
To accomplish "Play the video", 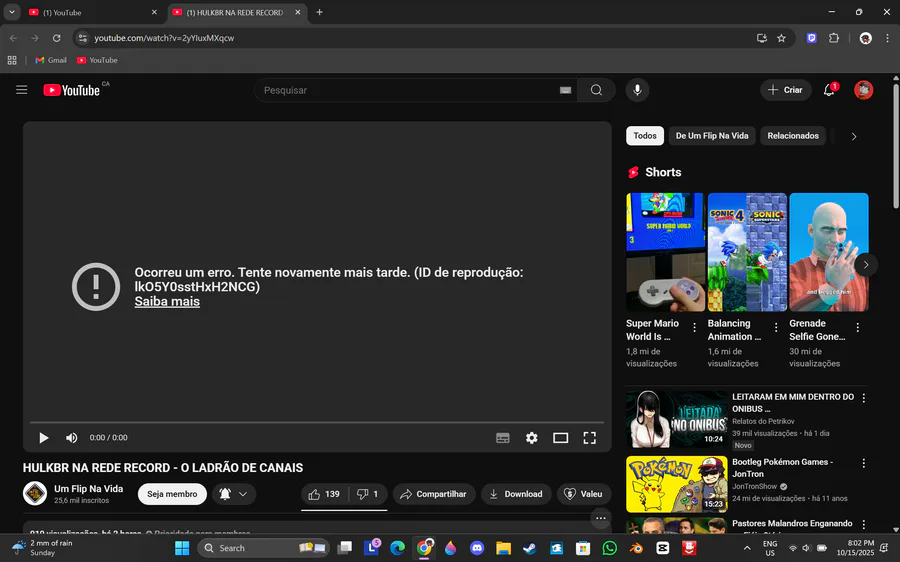I will coord(44,438).
